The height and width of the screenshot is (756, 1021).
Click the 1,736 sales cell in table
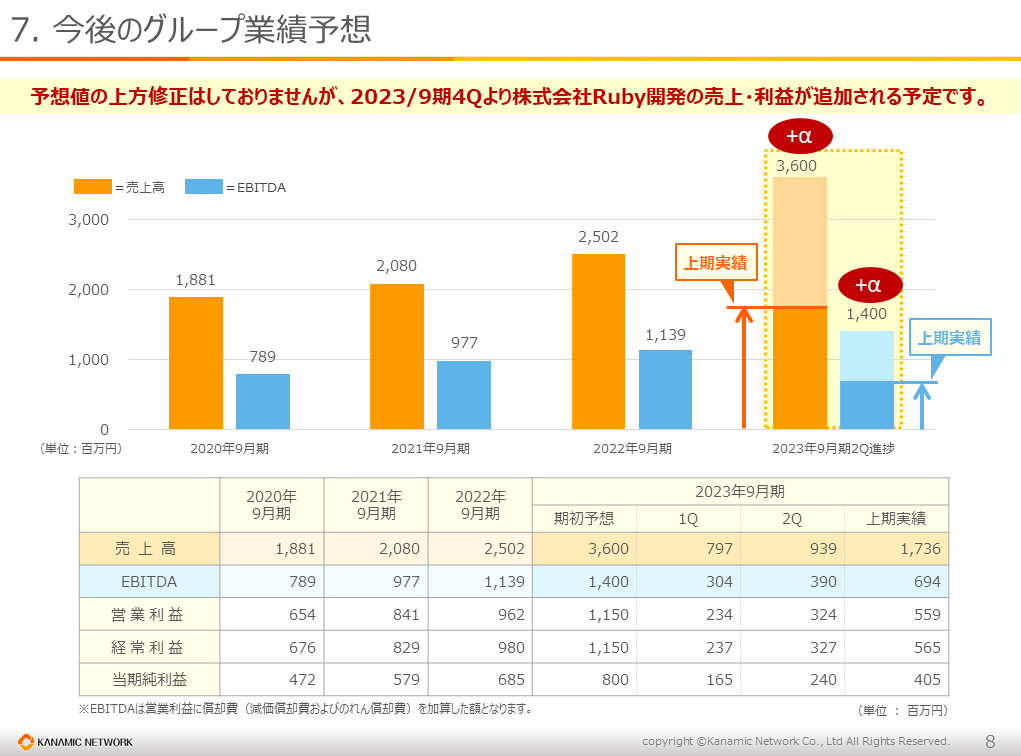[x=896, y=549]
